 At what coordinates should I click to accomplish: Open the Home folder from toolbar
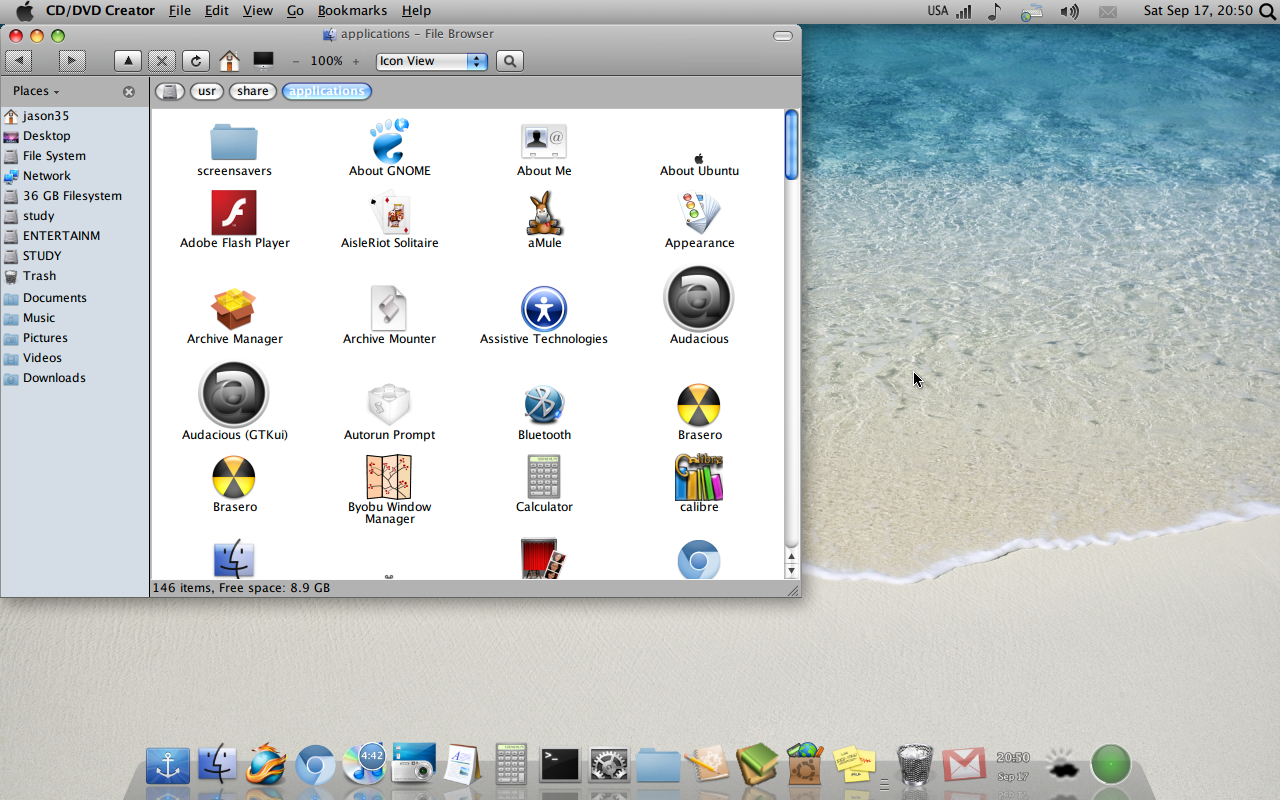tap(229, 61)
